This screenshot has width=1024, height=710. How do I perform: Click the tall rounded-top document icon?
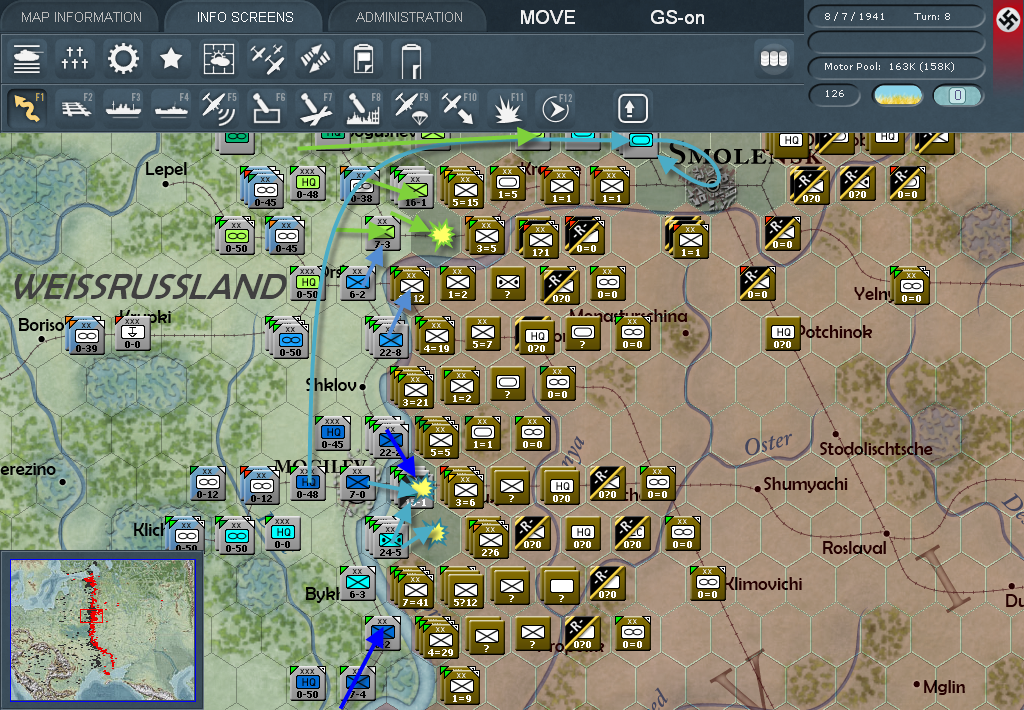(411, 59)
